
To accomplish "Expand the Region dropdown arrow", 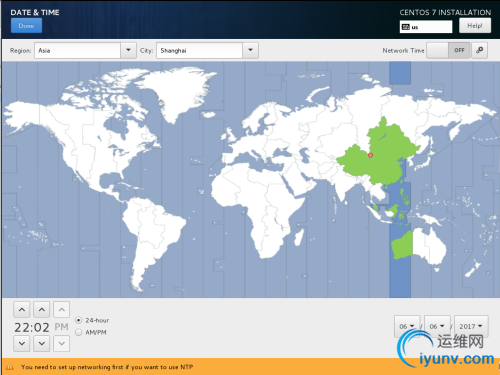I will pos(128,50).
